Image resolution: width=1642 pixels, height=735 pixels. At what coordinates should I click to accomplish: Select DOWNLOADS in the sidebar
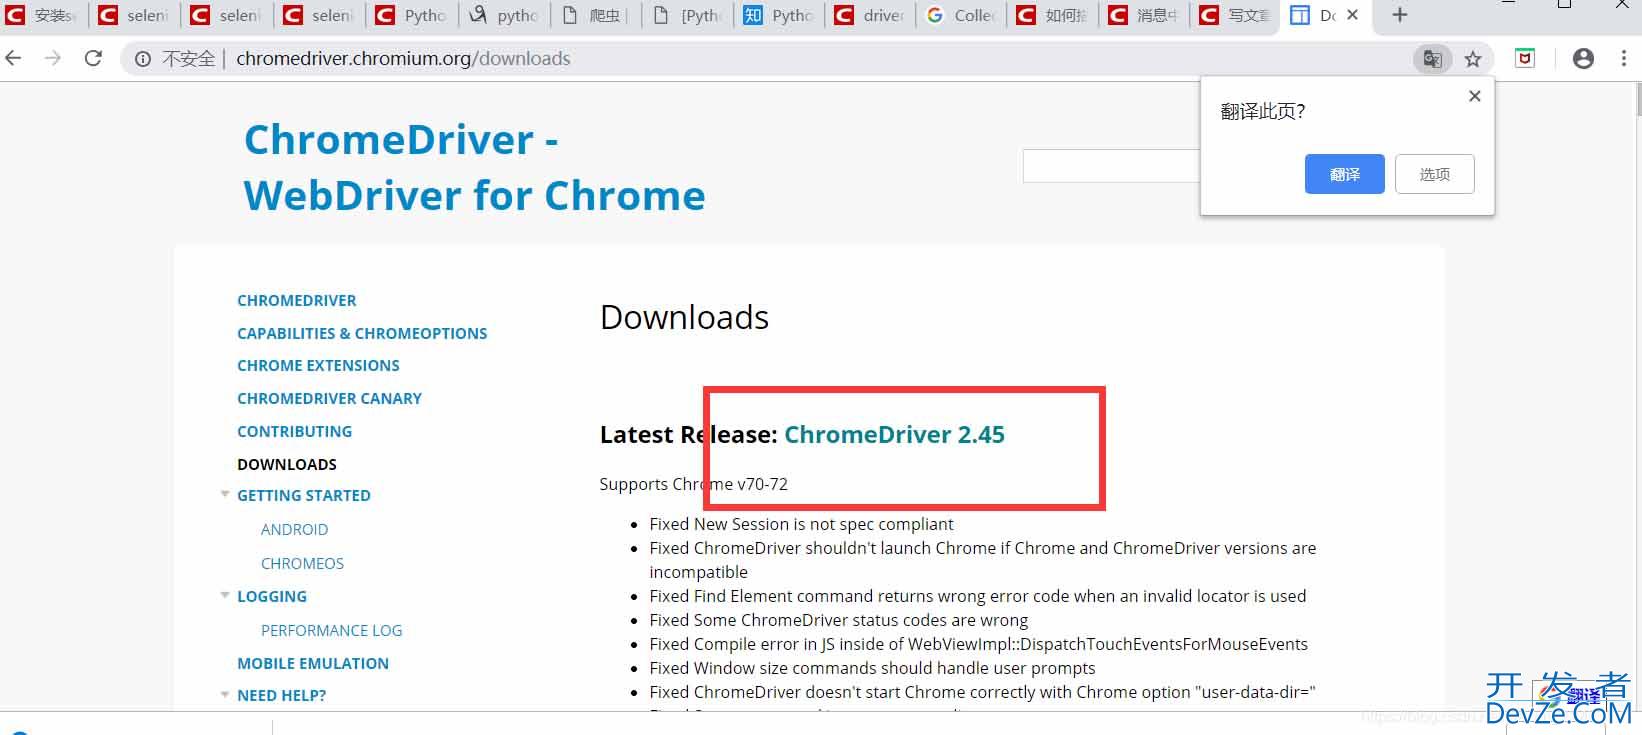[287, 464]
